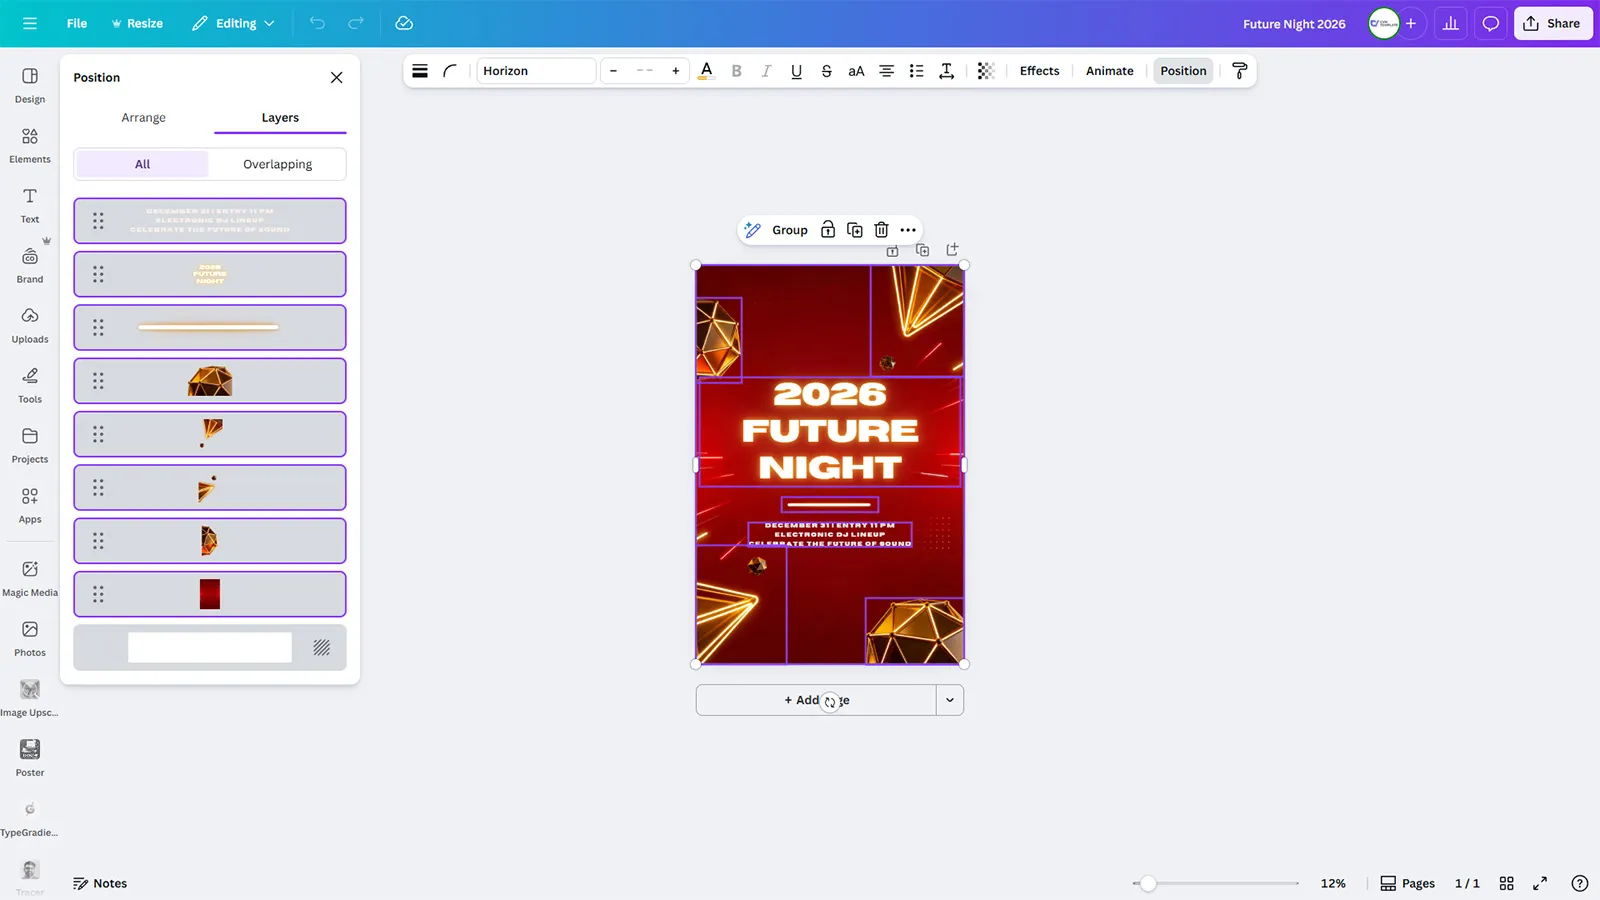The height and width of the screenshot is (900, 1600).
Task: Click the transparency checkerboard icon
Action: (985, 71)
